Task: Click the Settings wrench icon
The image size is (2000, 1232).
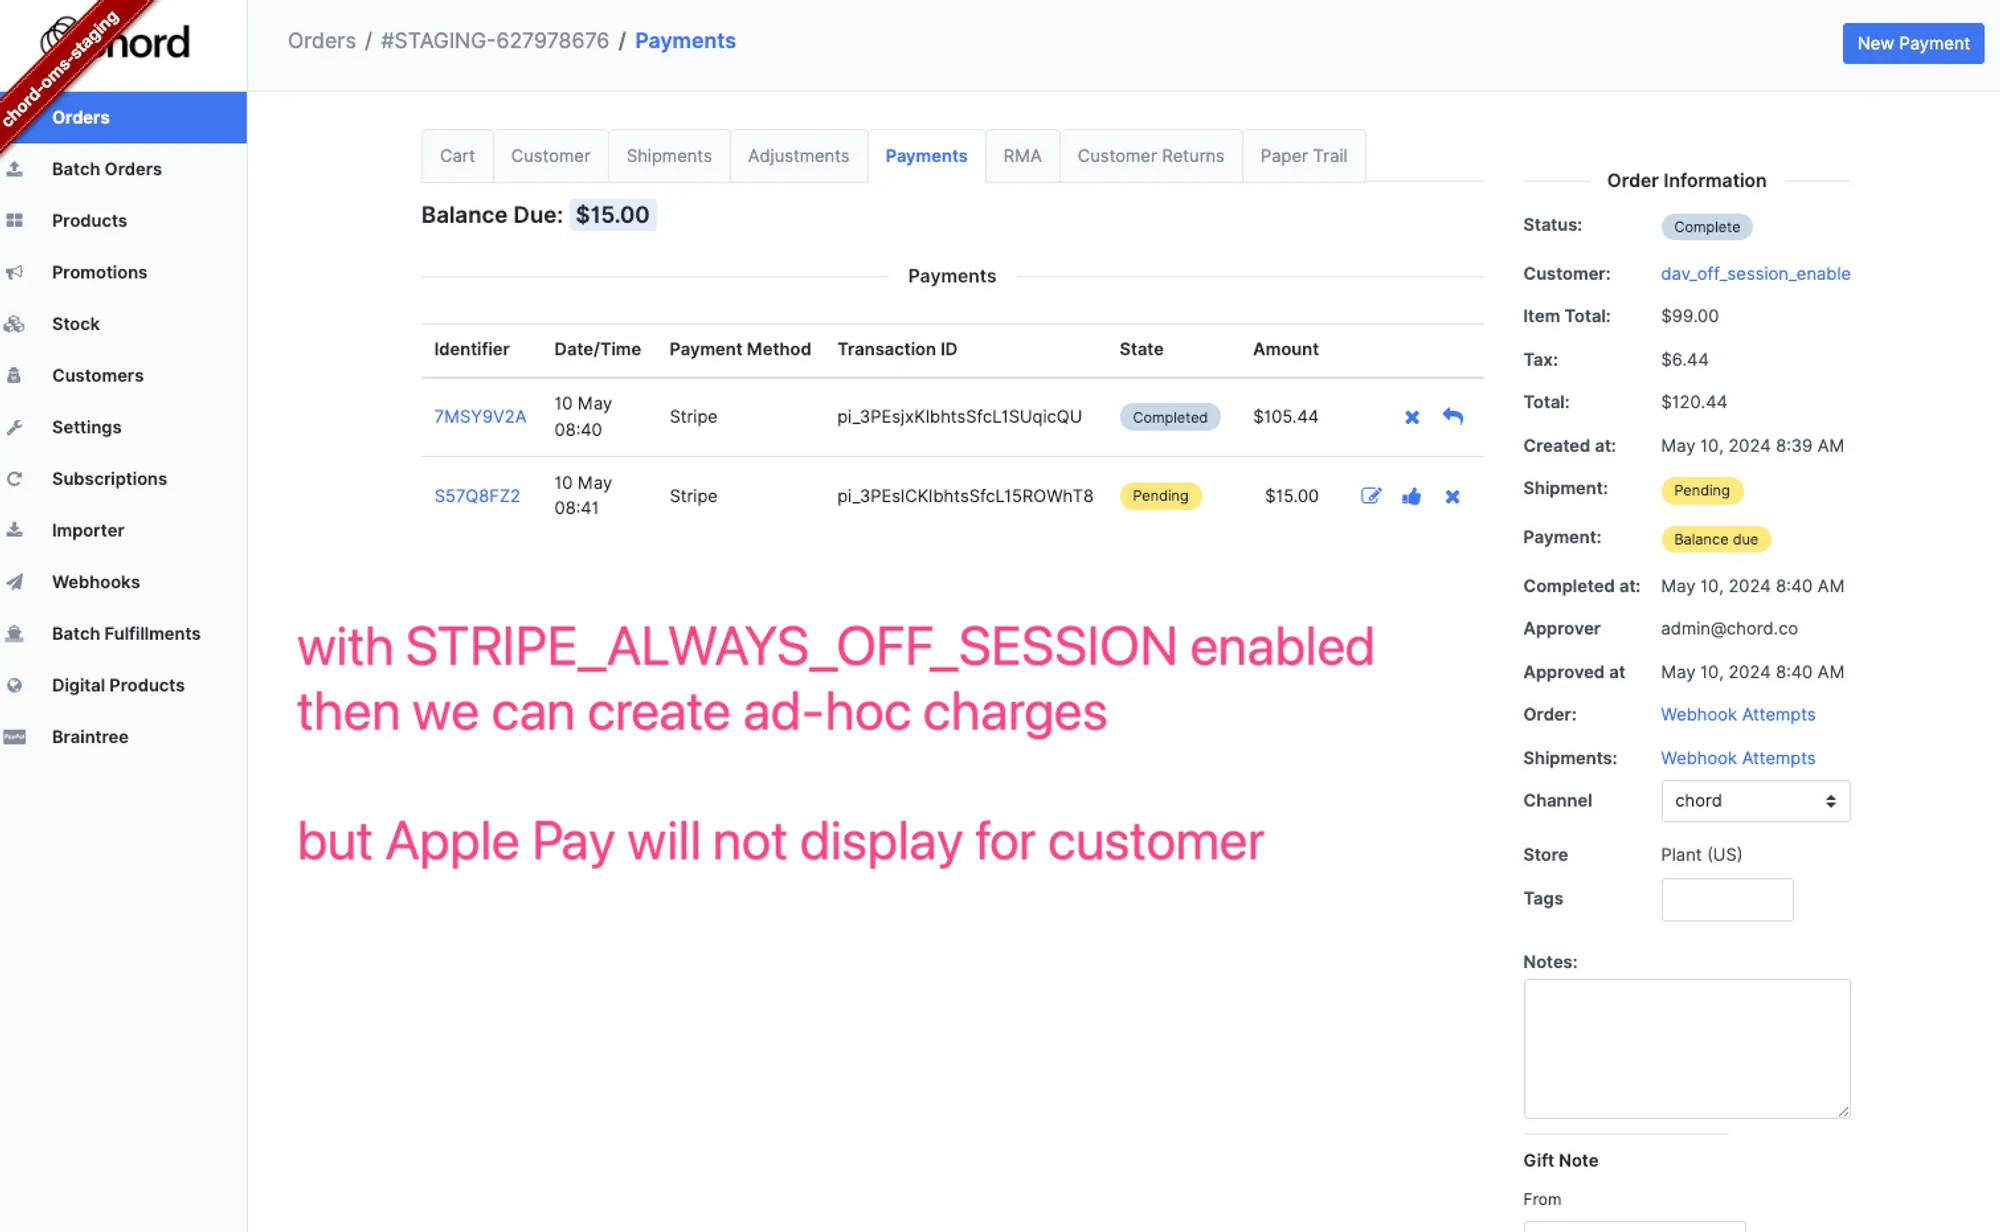Action: tap(14, 427)
